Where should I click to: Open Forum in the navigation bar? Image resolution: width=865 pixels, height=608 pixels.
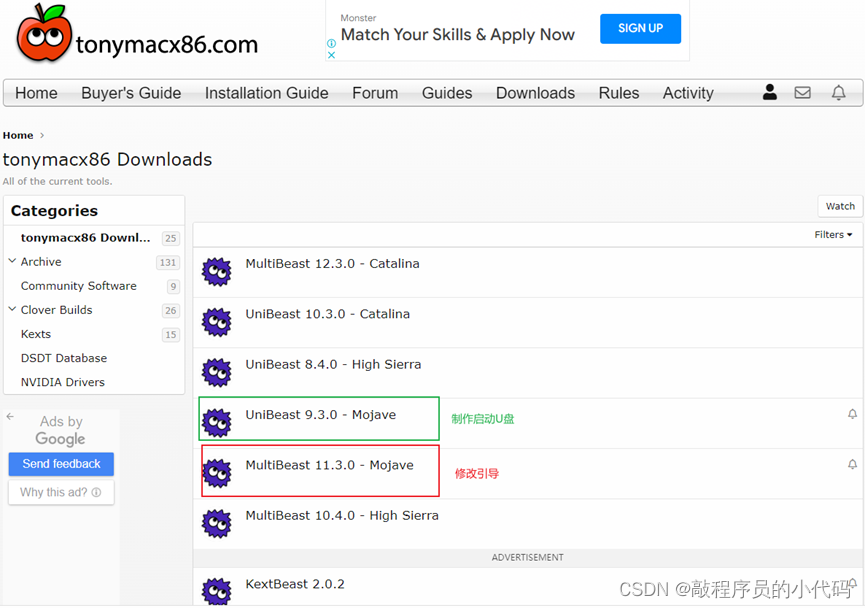pyautogui.click(x=375, y=93)
